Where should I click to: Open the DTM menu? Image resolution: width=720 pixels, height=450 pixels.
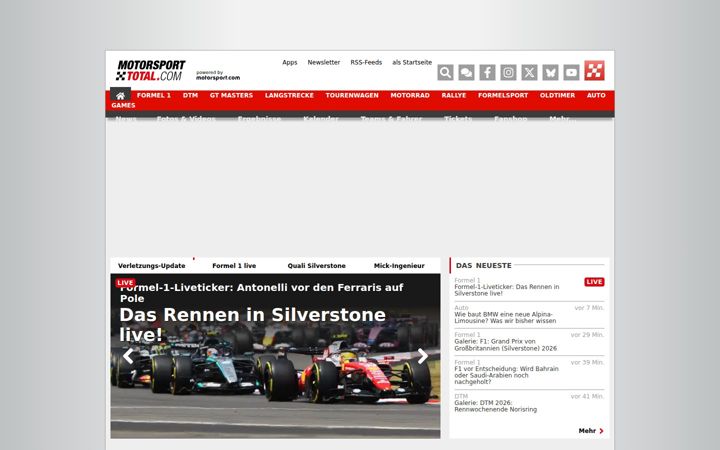point(190,96)
